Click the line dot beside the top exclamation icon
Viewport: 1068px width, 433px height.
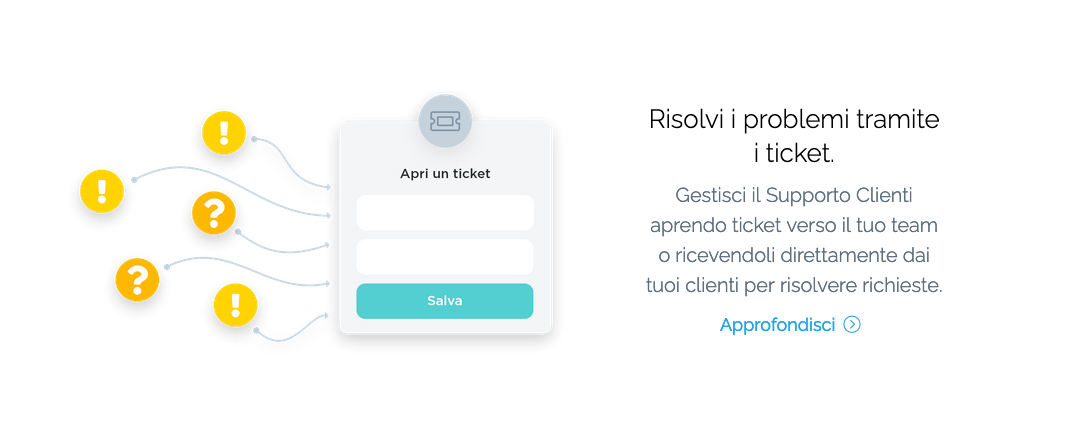tap(254, 139)
